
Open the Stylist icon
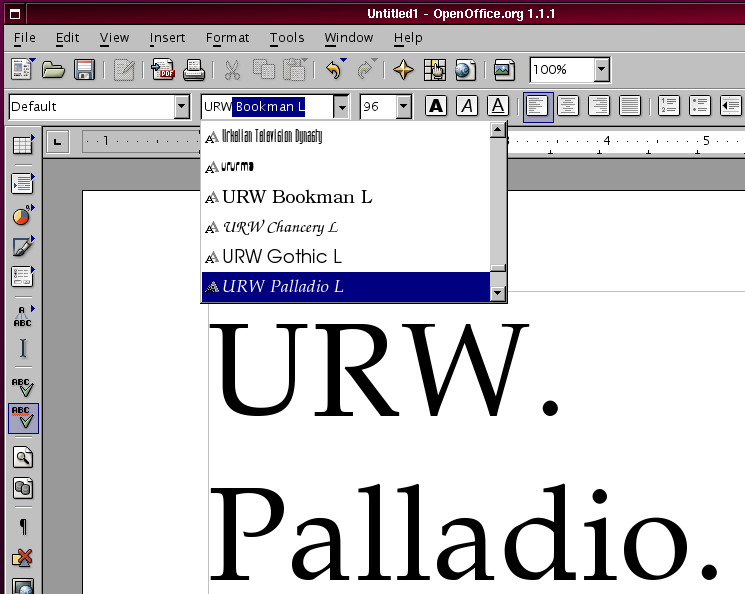point(435,69)
